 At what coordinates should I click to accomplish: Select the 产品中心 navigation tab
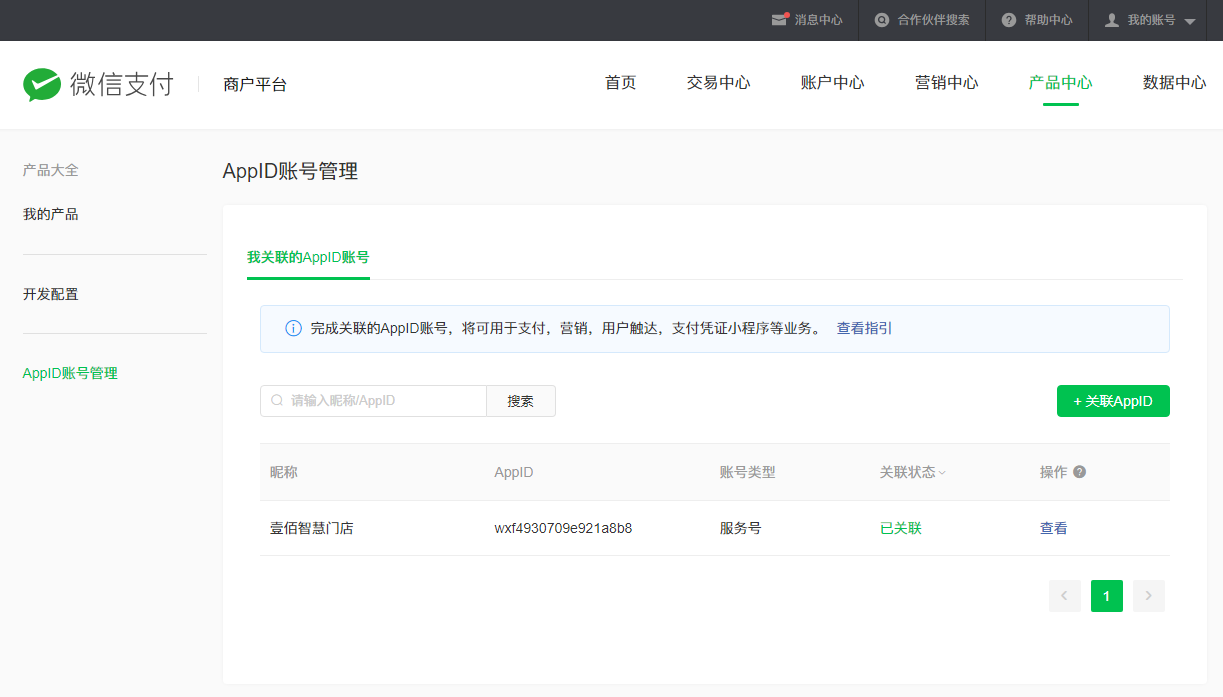coord(1061,83)
